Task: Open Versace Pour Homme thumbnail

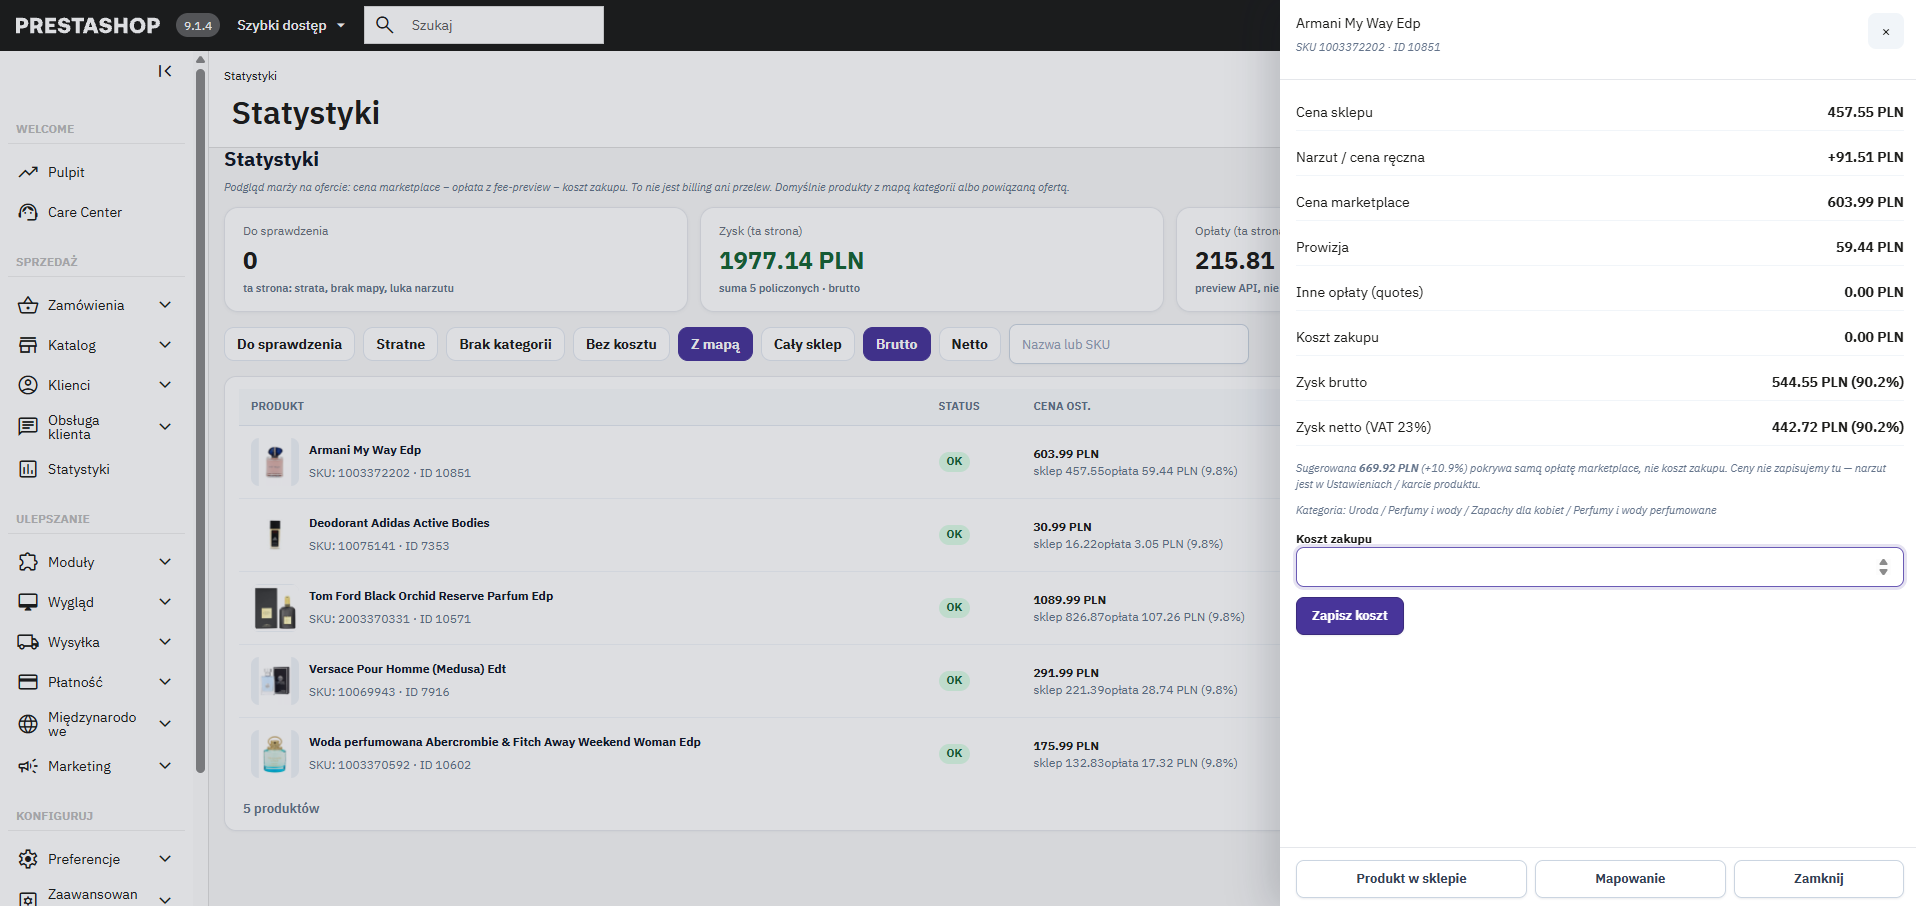Action: tap(275, 680)
